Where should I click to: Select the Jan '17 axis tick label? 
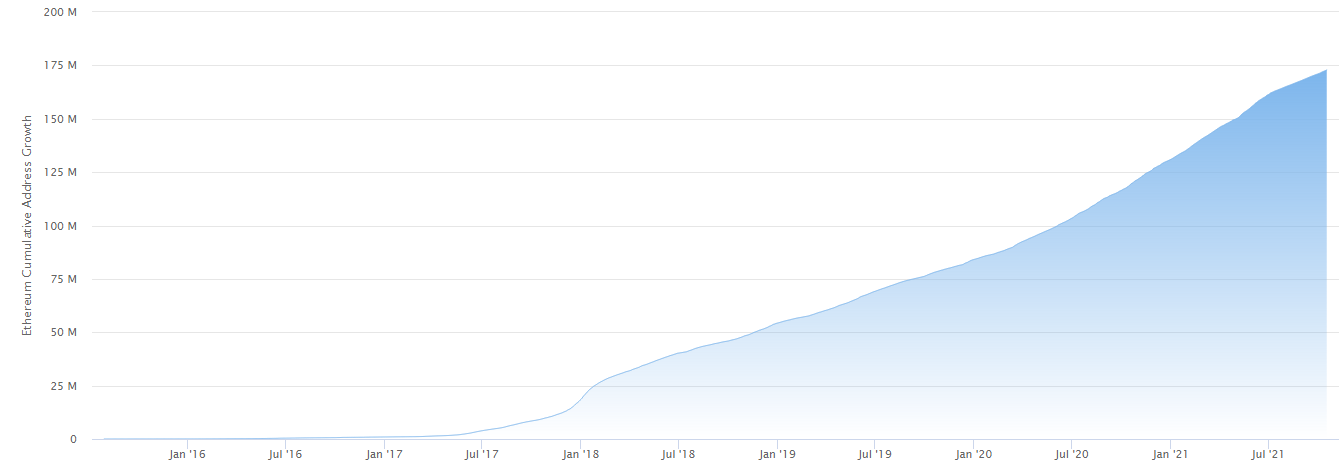[384, 454]
